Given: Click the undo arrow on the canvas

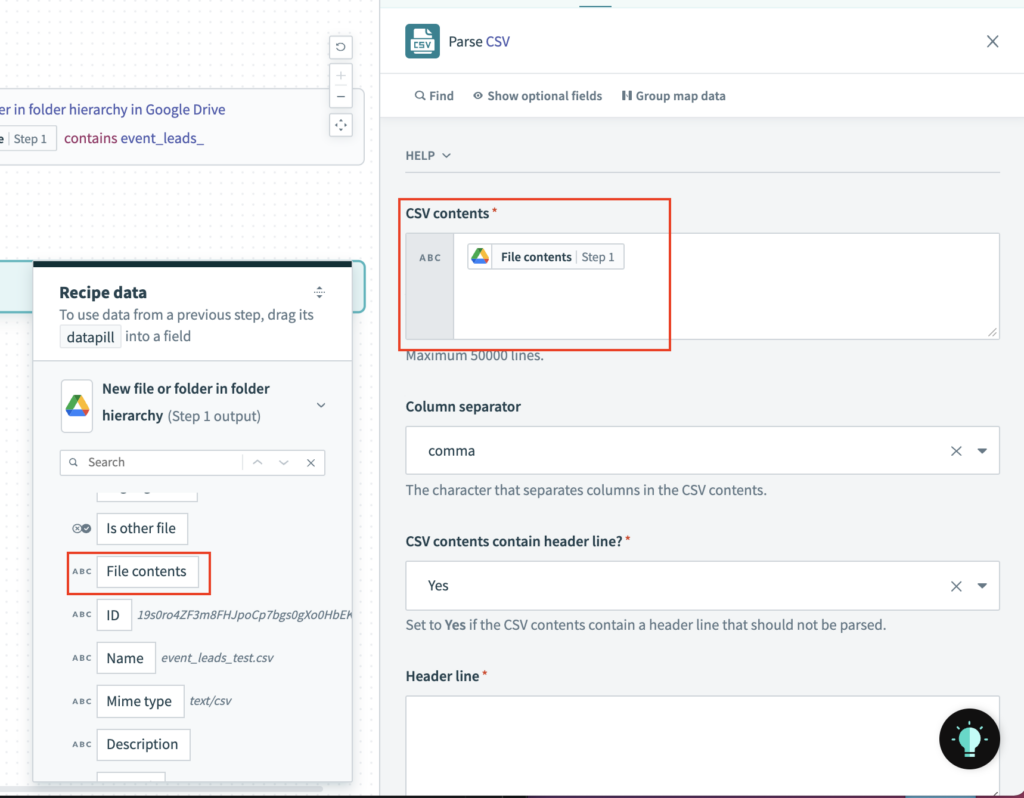Looking at the screenshot, I should click(x=340, y=47).
